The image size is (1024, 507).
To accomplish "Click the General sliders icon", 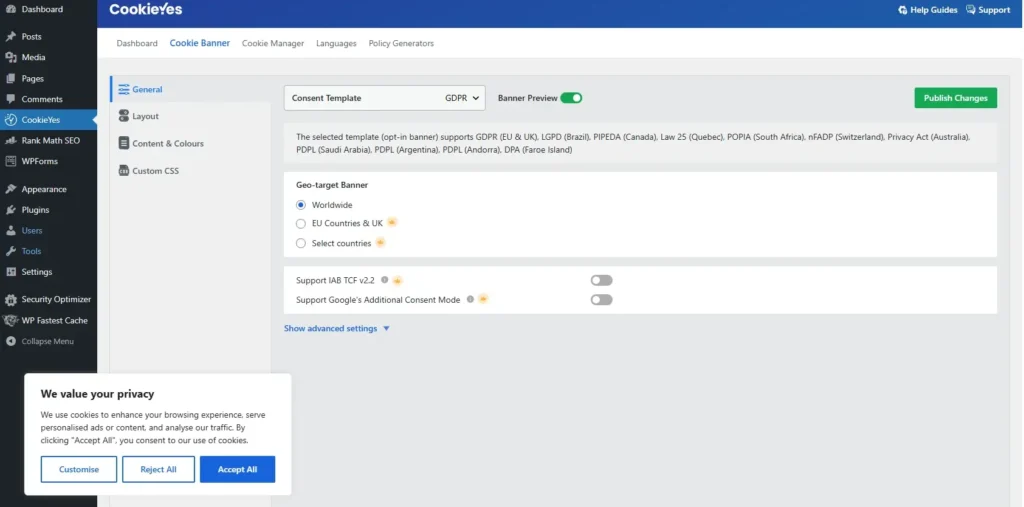I will [x=124, y=90].
